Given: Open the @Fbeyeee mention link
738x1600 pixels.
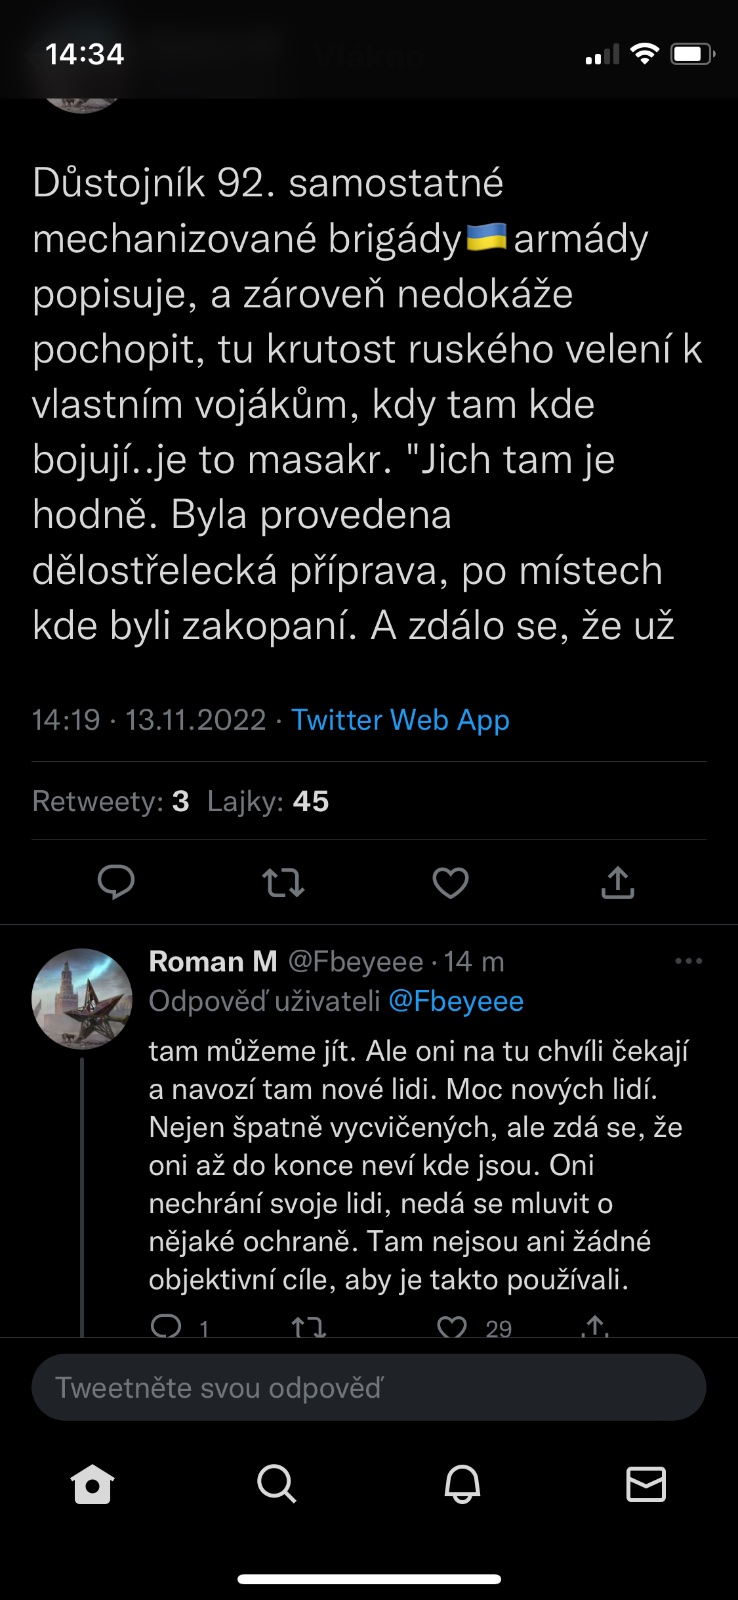Looking at the screenshot, I should pyautogui.click(x=456, y=1001).
